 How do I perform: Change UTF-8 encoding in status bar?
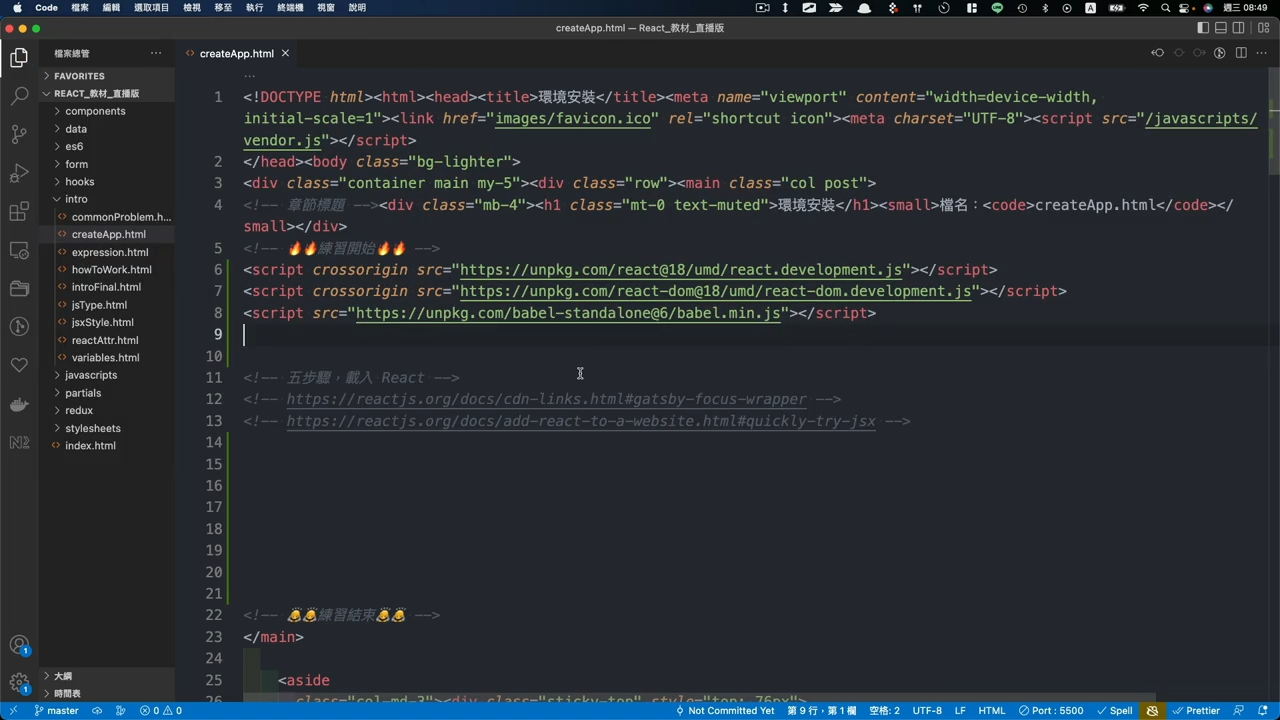(x=927, y=711)
